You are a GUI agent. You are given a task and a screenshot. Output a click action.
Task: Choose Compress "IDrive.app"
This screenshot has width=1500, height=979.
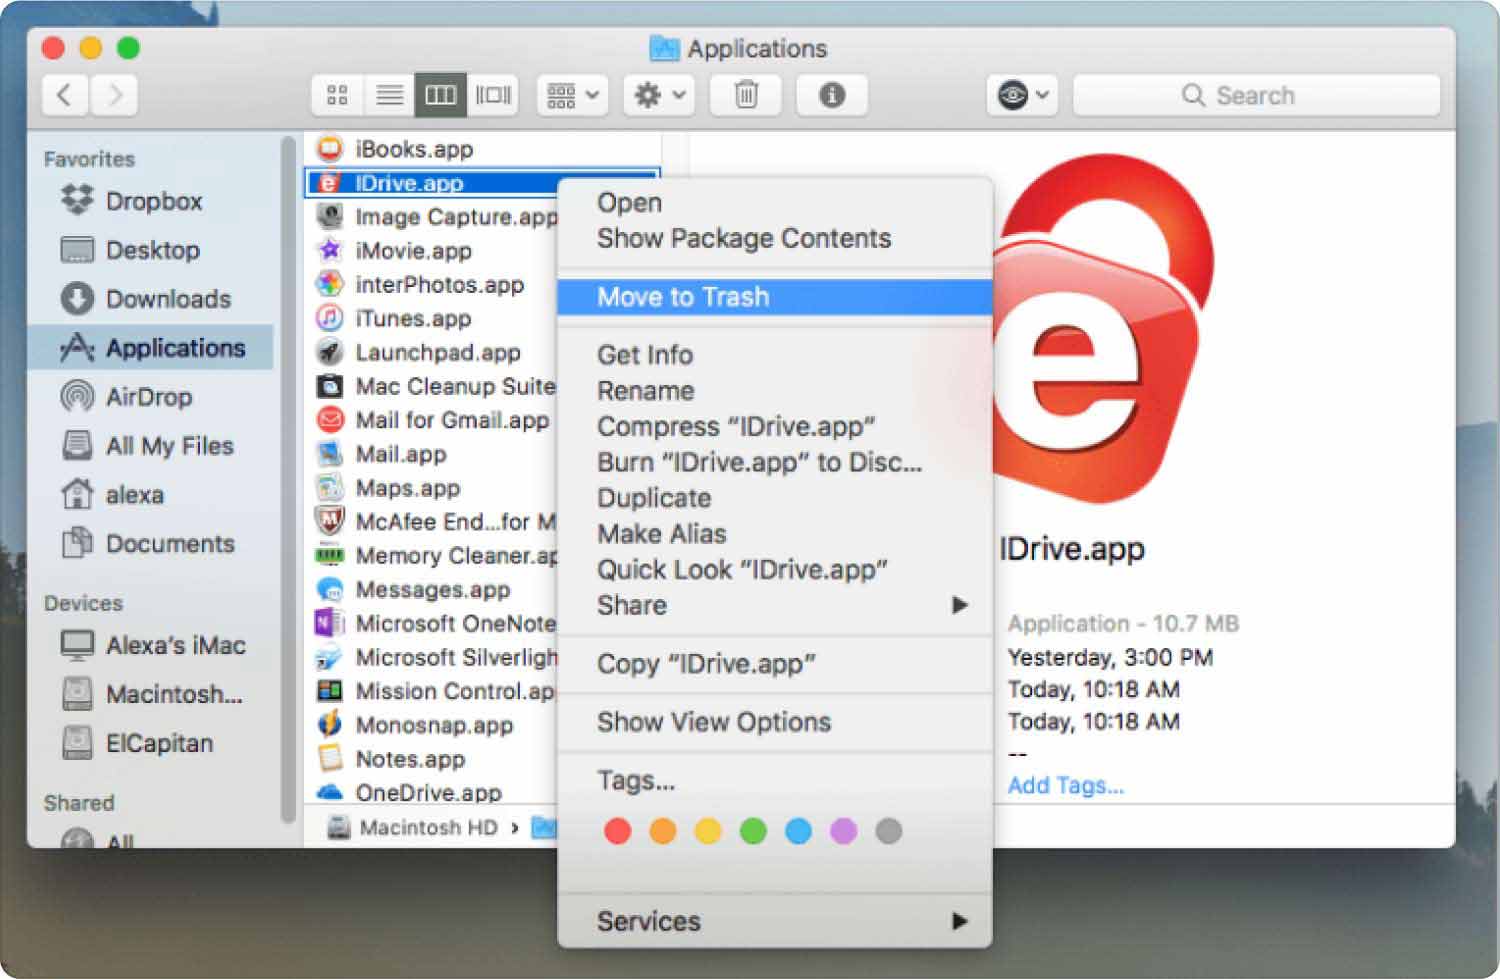775,427
